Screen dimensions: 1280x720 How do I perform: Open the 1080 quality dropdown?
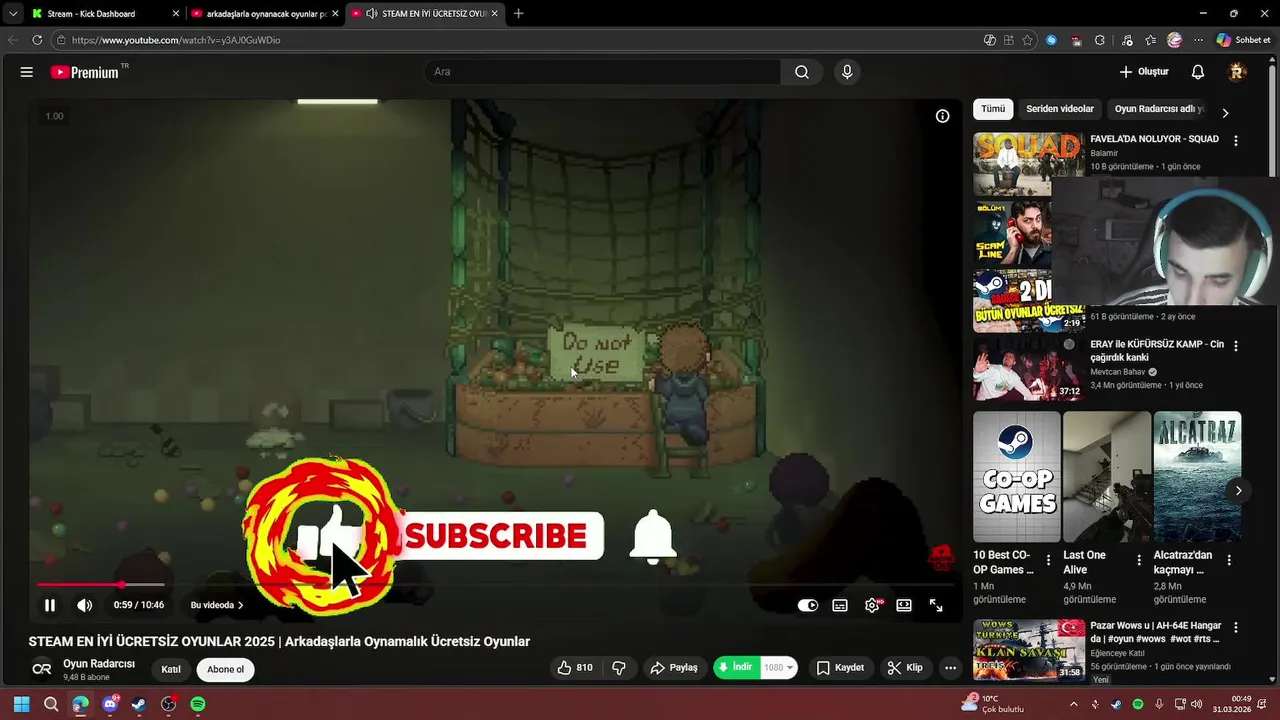click(779, 668)
